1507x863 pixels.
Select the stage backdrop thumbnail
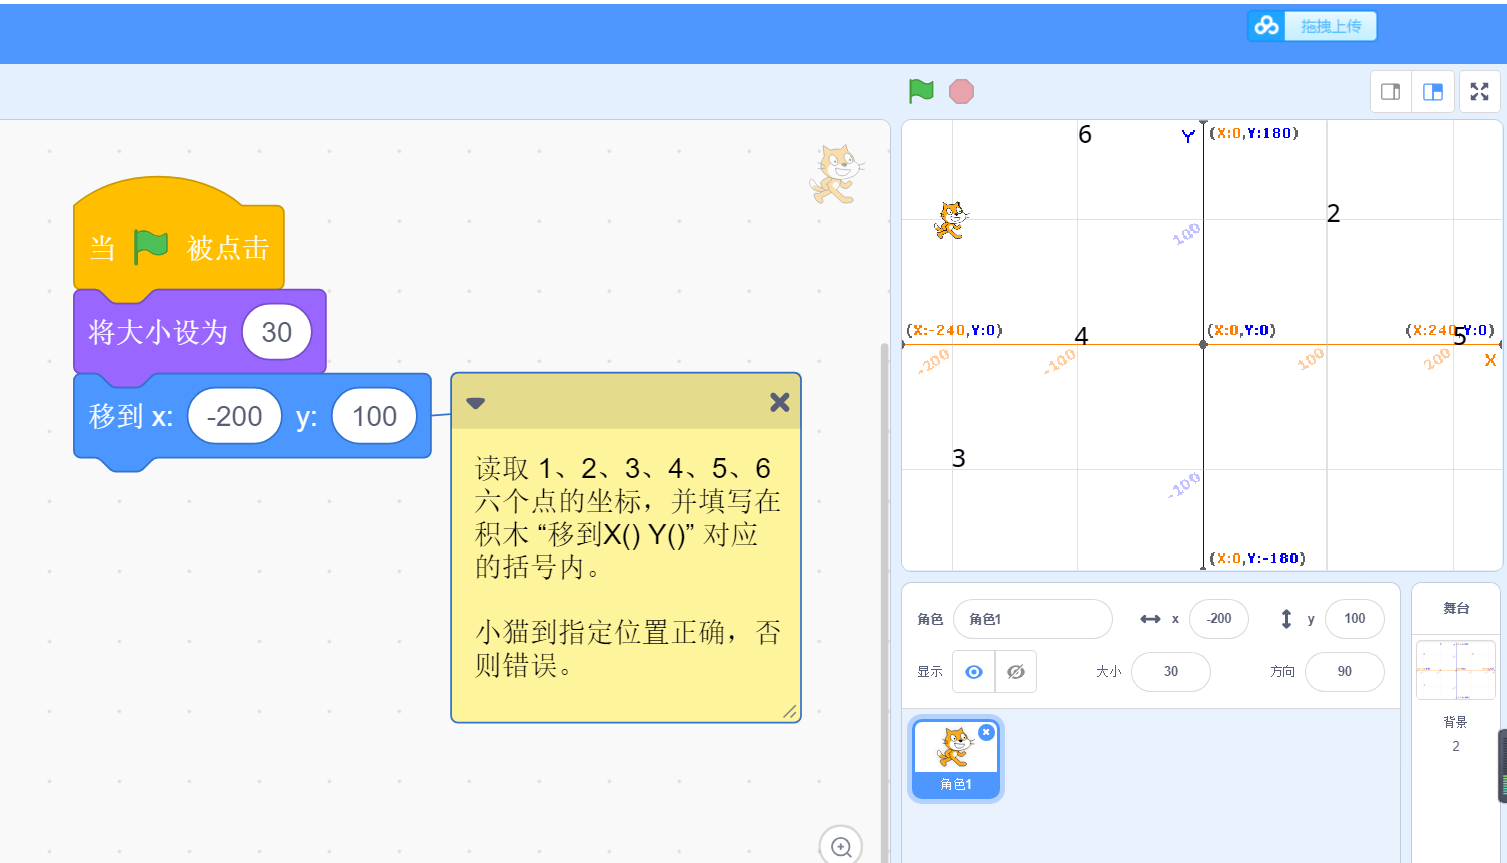[1456, 670]
